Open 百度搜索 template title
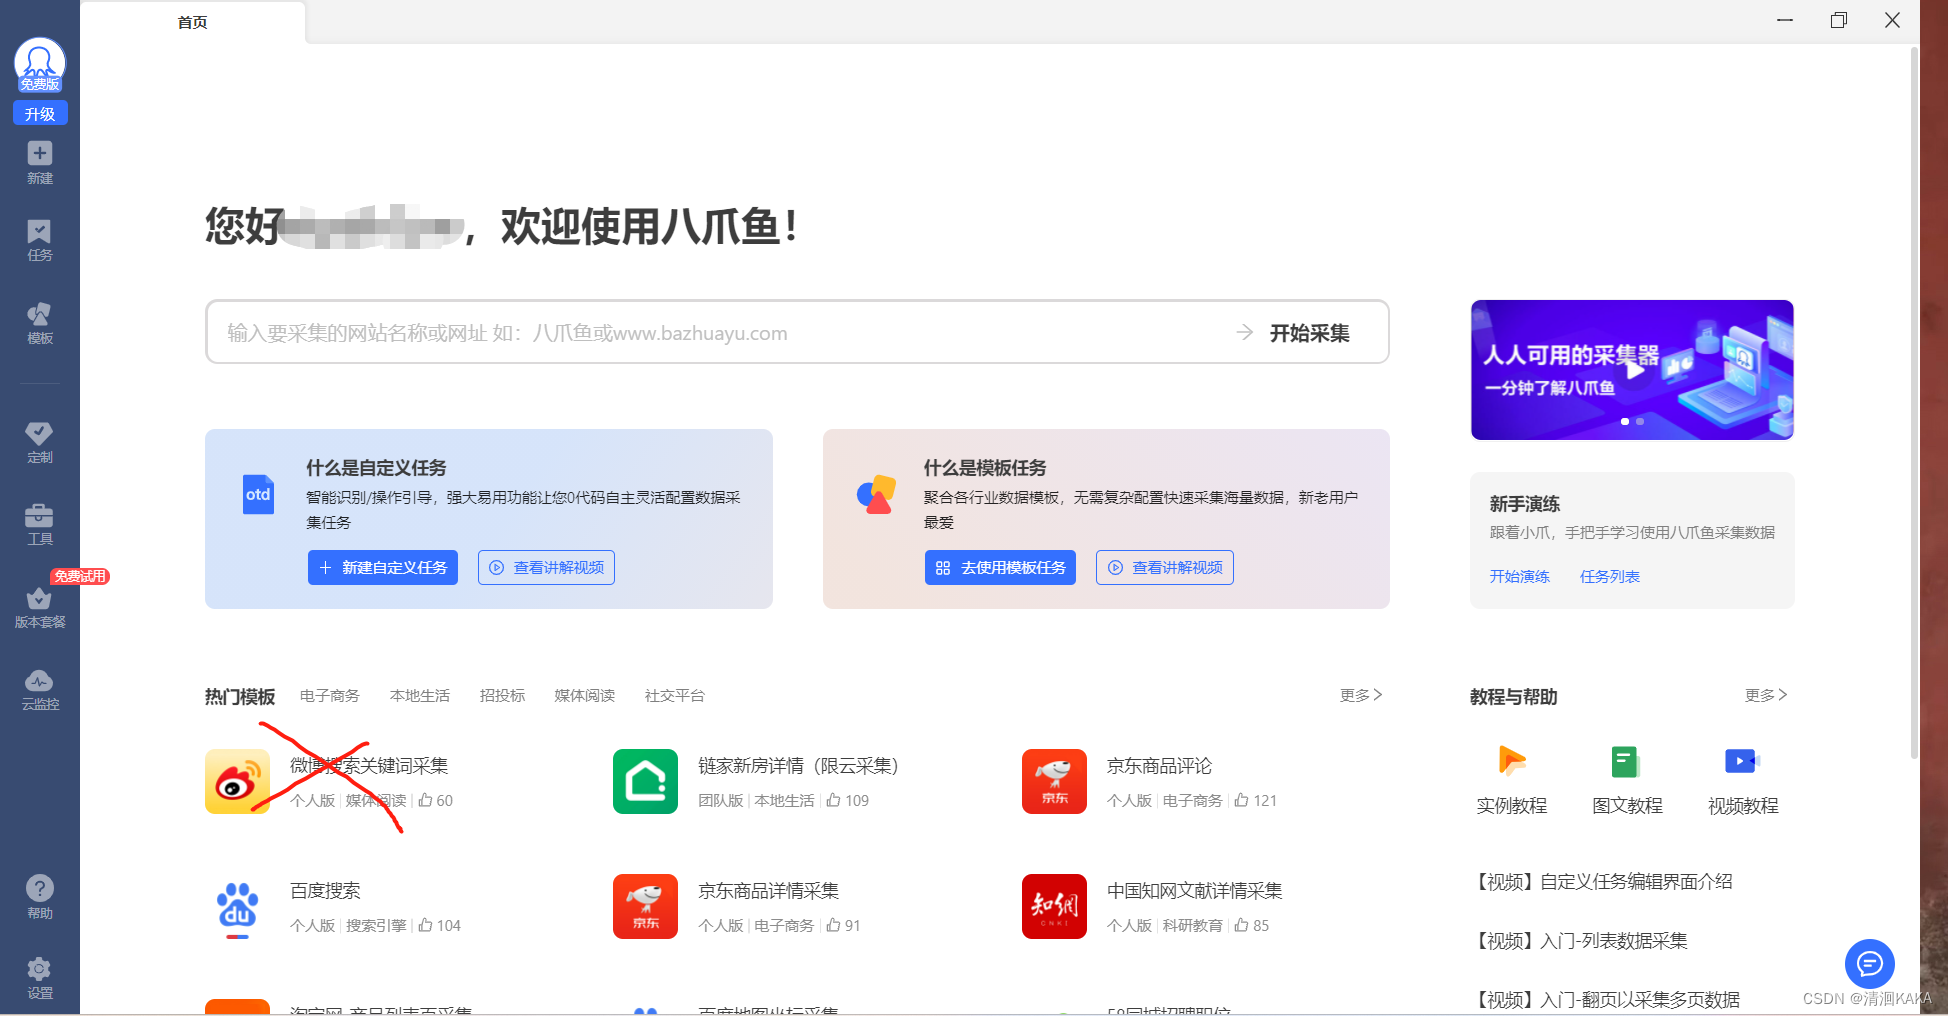 (325, 891)
